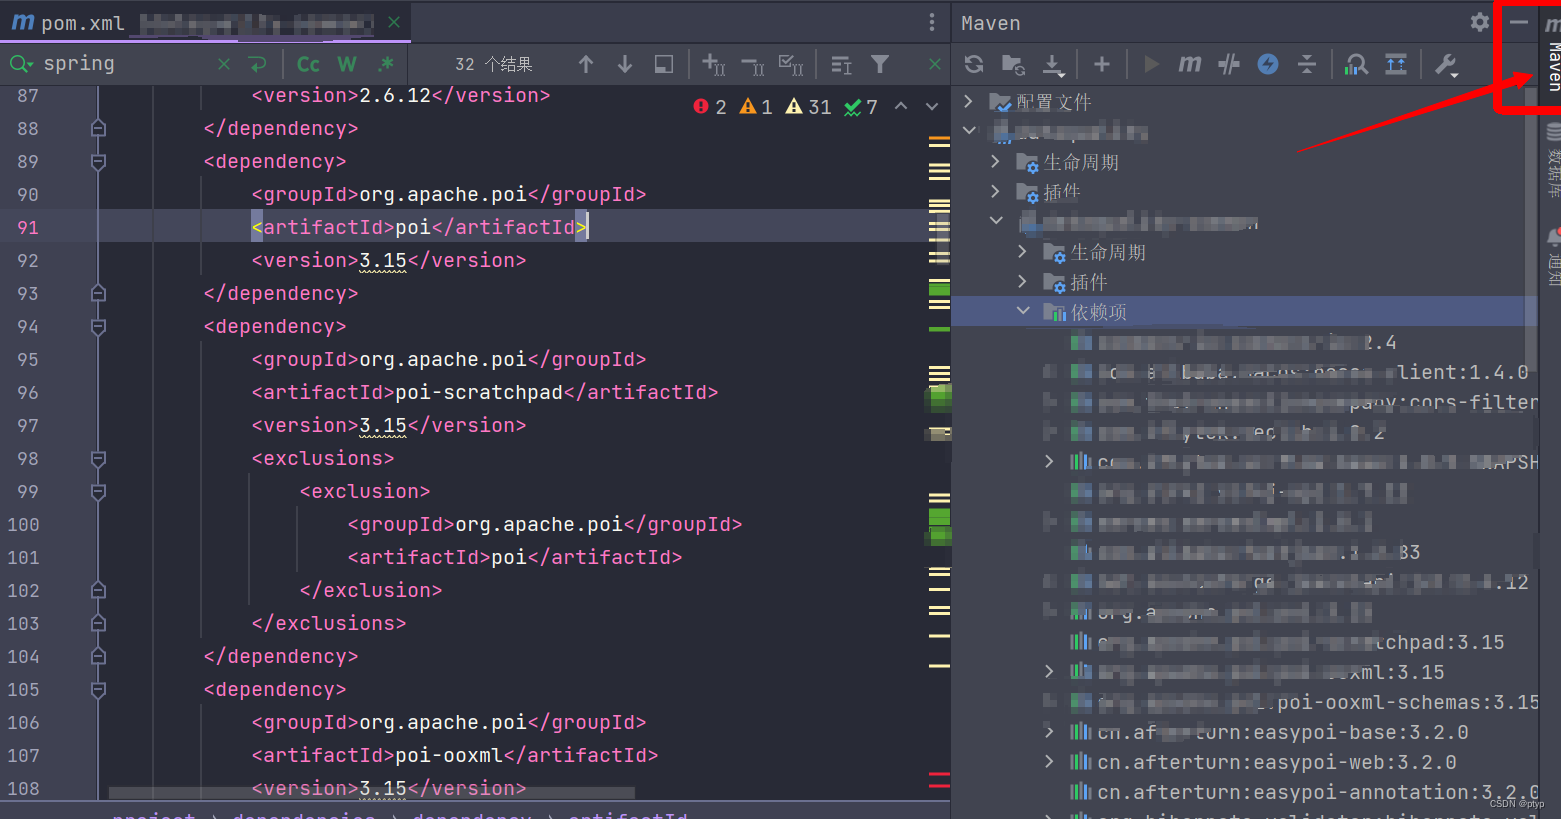Go to previous highlighted error chevron
This screenshot has height=819, width=1561.
pyautogui.click(x=901, y=106)
